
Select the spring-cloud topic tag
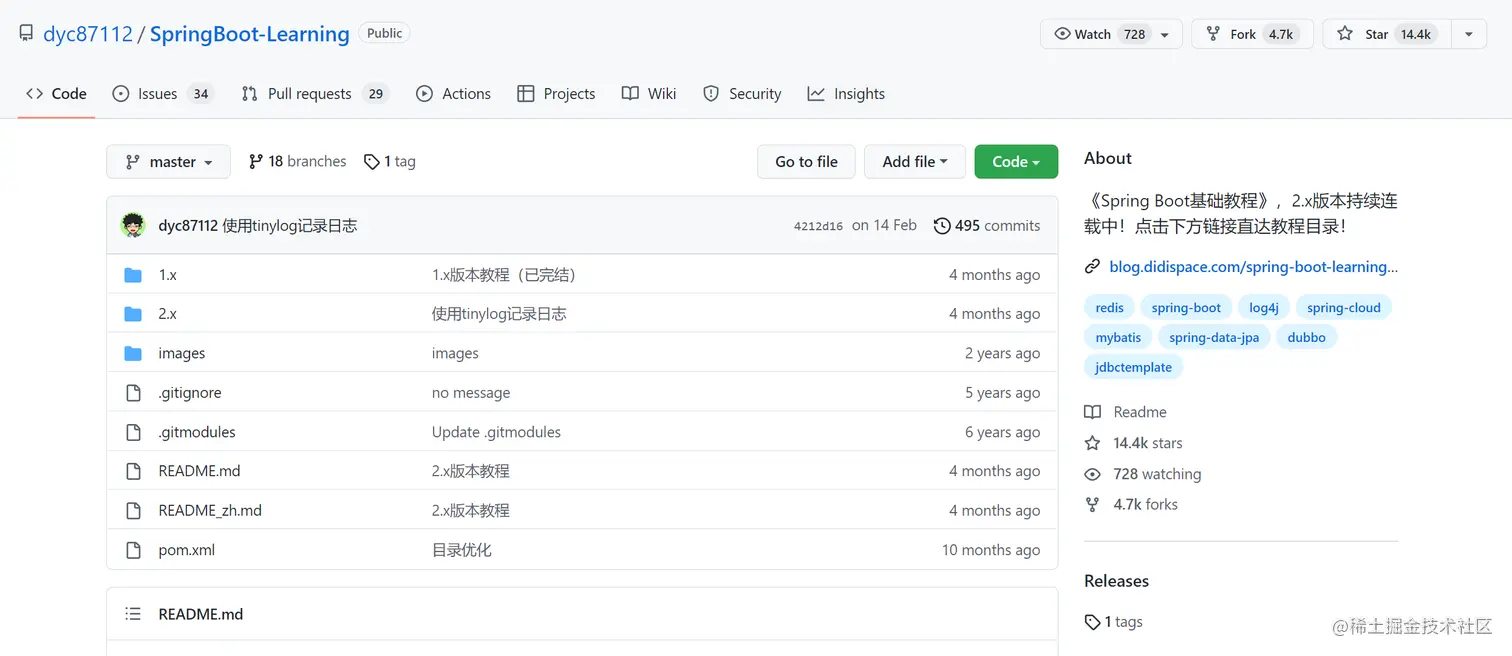[1343, 308]
